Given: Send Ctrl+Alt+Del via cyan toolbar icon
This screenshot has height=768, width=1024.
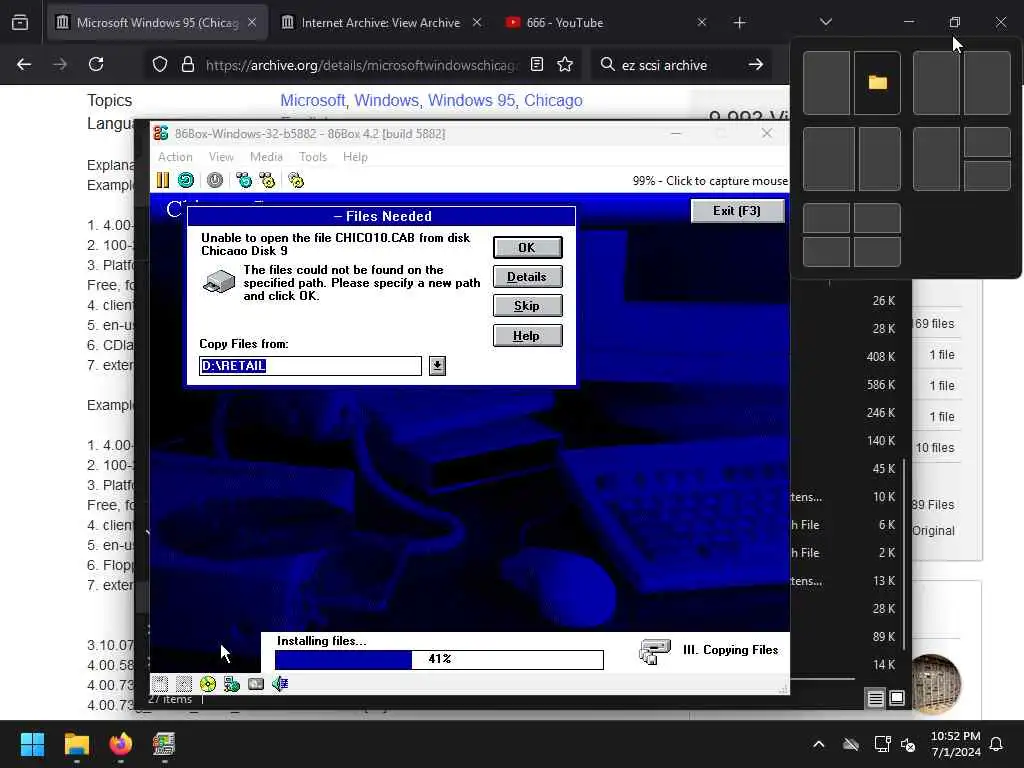Looking at the screenshot, I should click(x=244, y=180).
